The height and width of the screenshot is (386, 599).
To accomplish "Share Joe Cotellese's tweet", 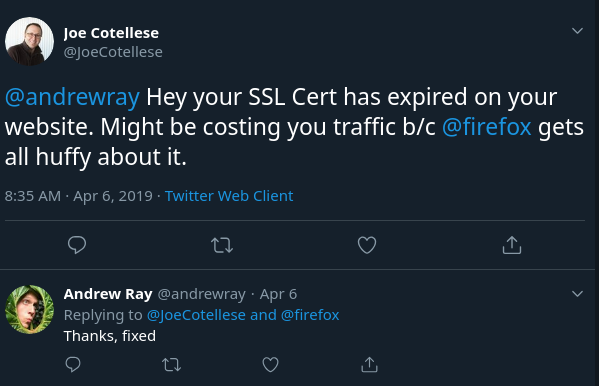I will click(512, 245).
